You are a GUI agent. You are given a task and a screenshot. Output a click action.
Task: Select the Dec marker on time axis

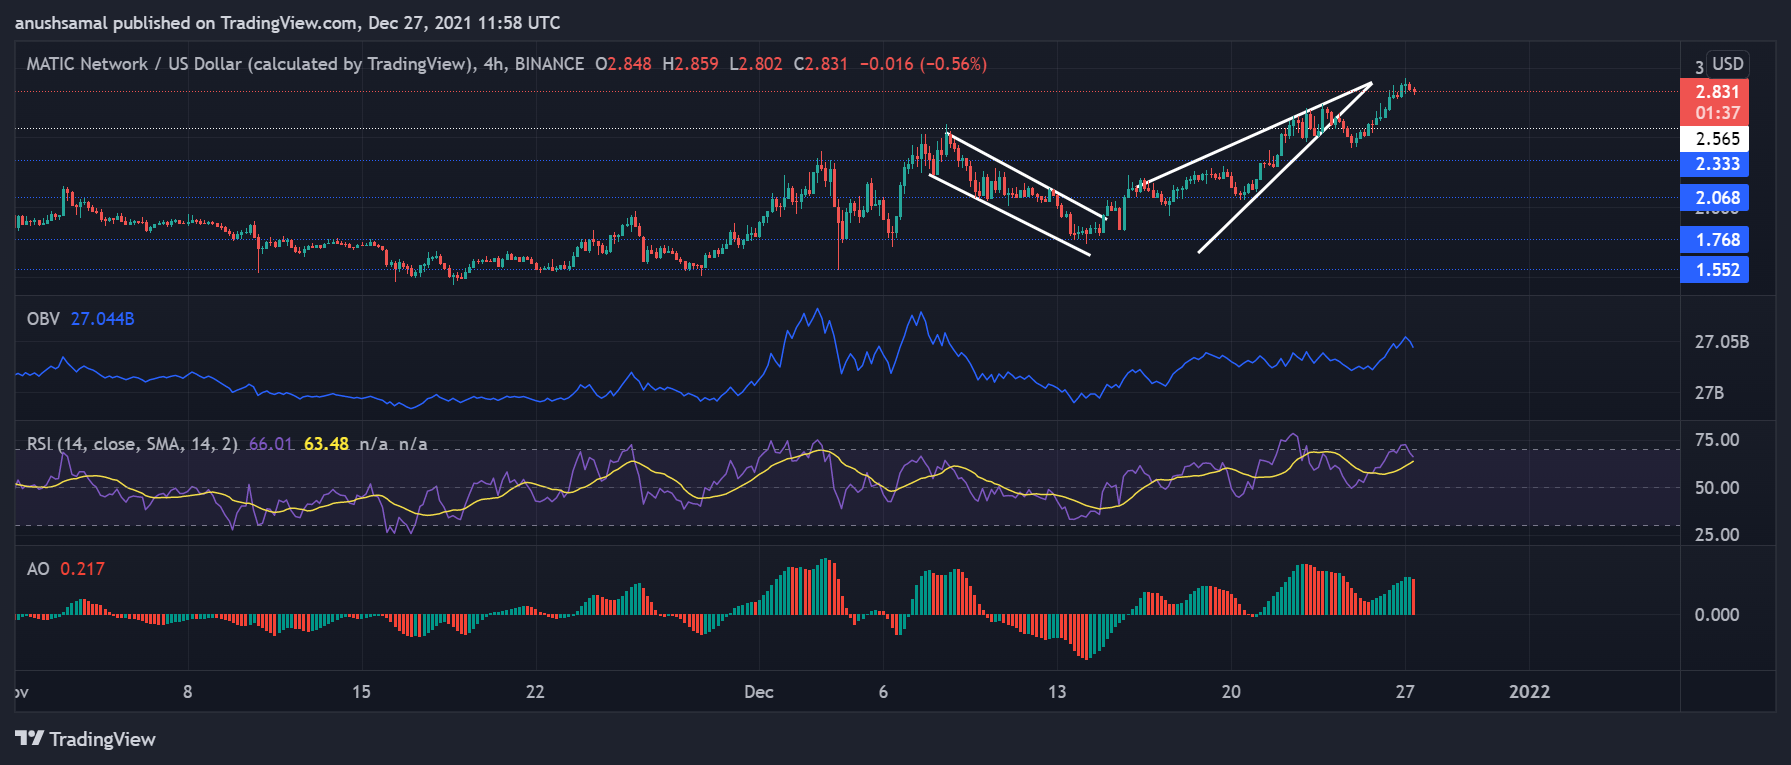pyautogui.click(x=759, y=692)
